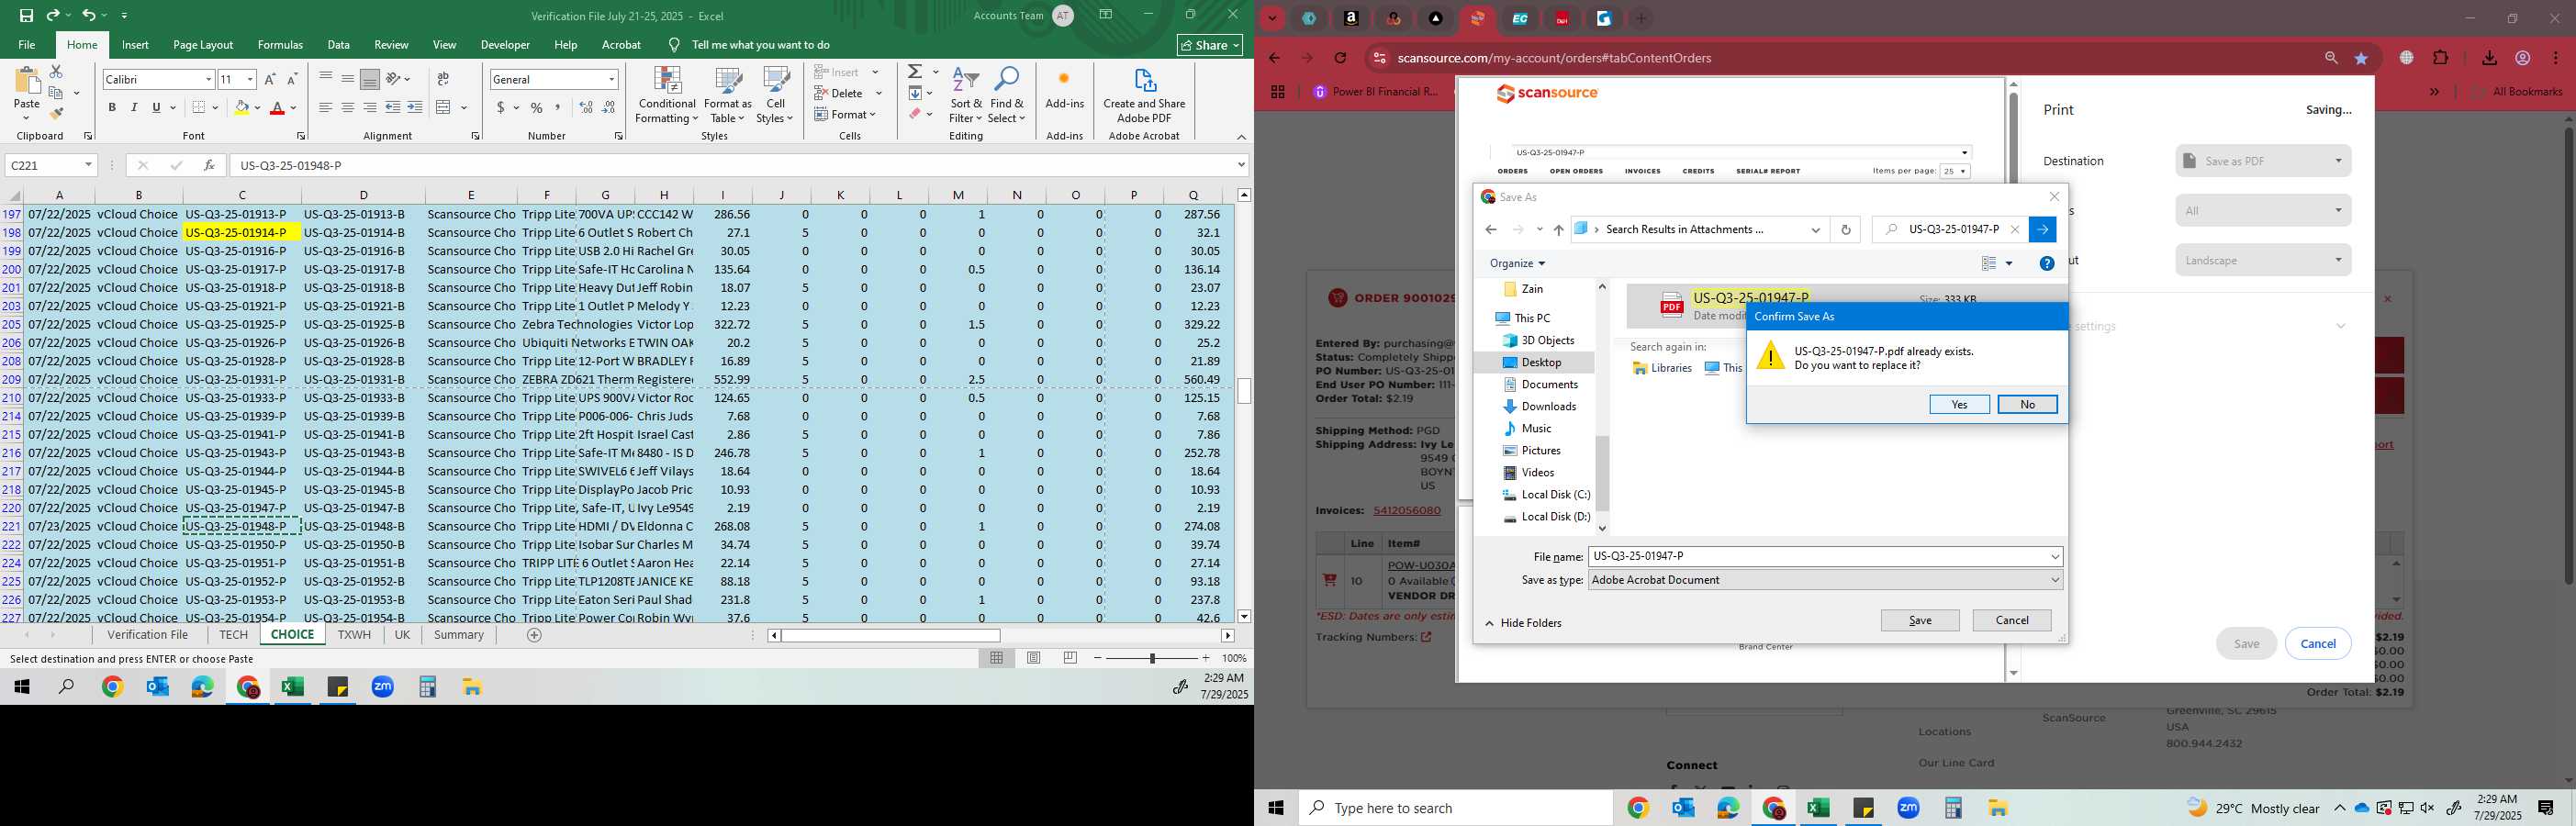Click Yes to replace the existing PDF
The width and height of the screenshot is (2576, 826).
(x=1959, y=404)
